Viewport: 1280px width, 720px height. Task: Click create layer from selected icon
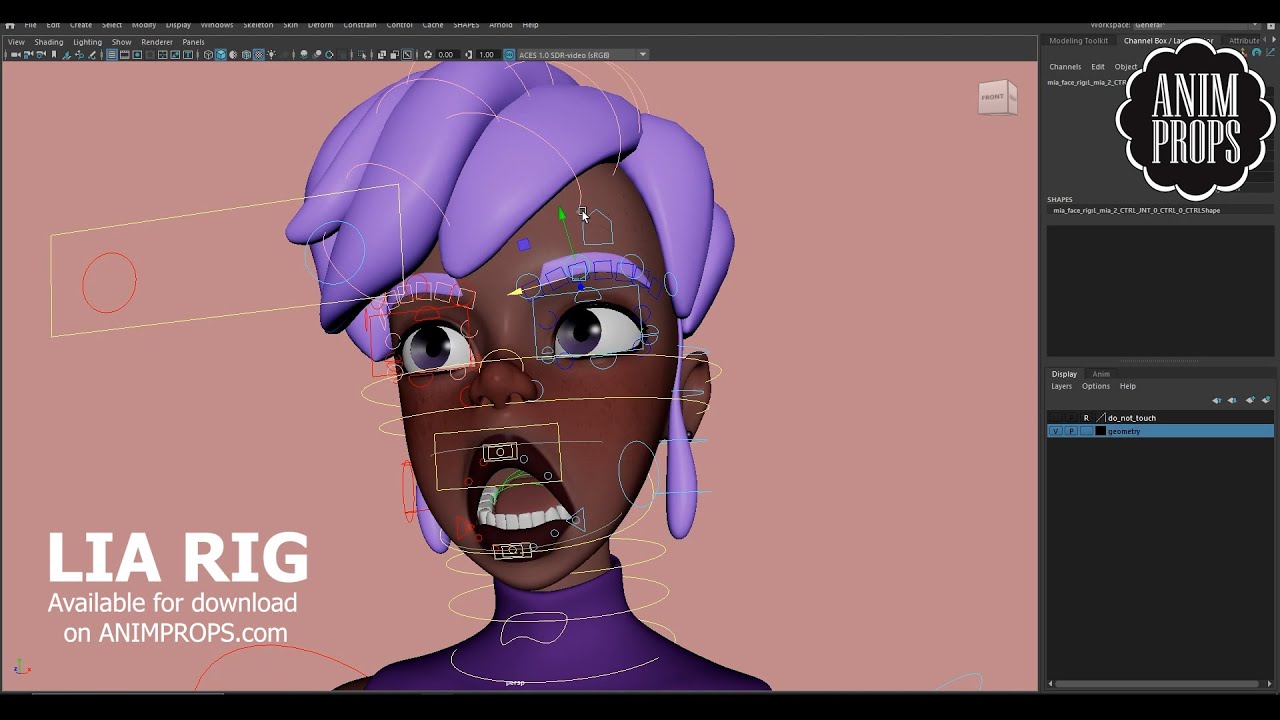click(x=1265, y=400)
